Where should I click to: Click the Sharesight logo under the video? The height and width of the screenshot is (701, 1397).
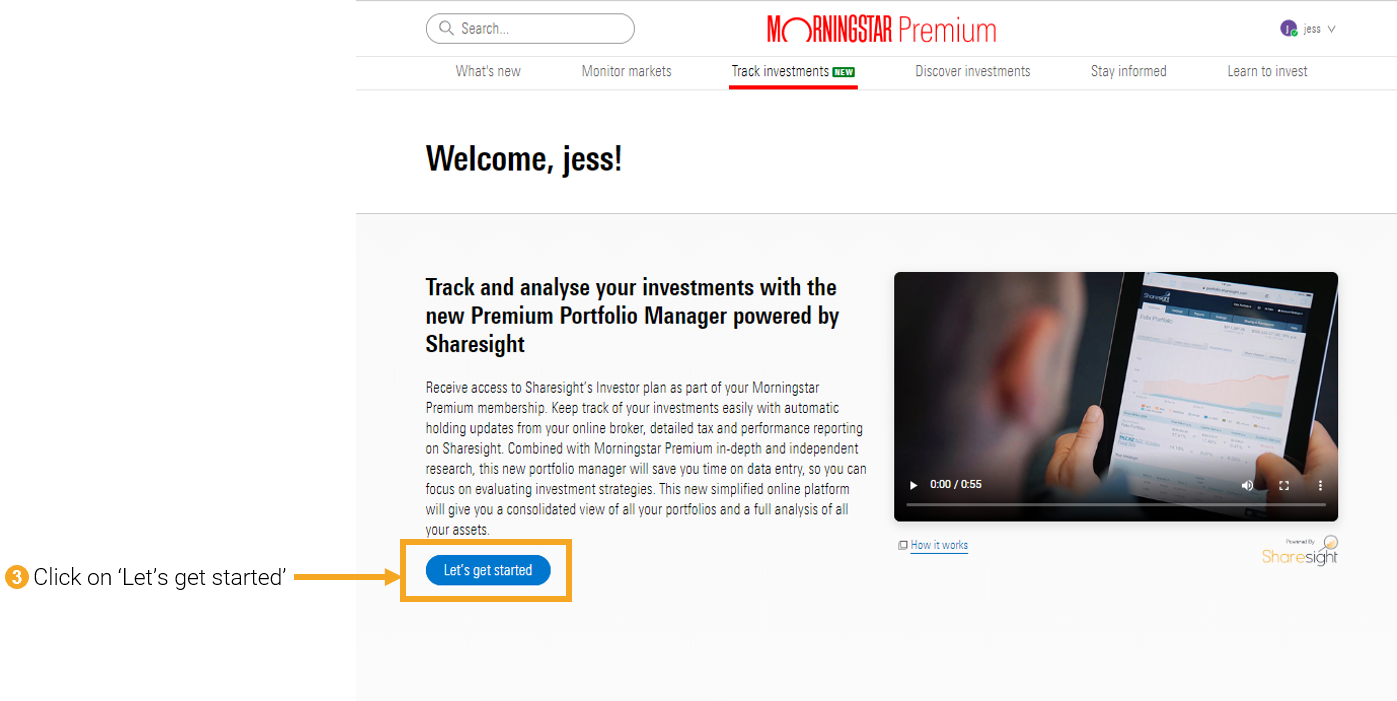coord(1300,551)
